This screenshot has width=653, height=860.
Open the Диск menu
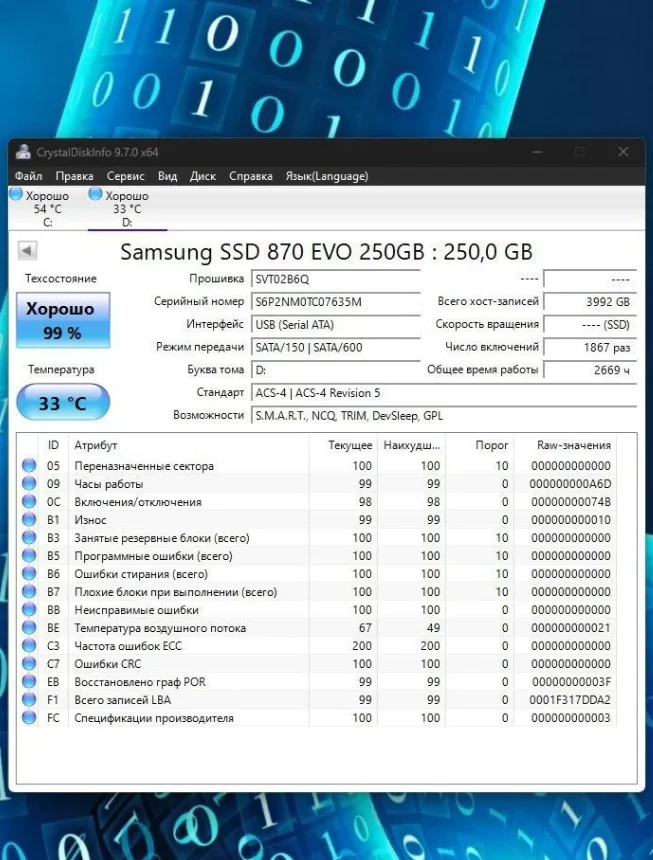click(203, 176)
